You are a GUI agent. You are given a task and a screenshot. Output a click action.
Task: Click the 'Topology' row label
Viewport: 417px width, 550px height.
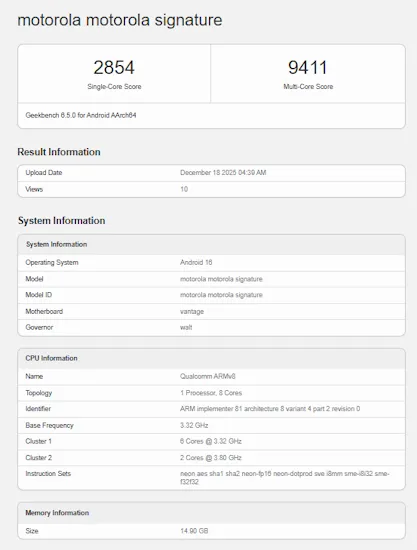click(x=39, y=393)
